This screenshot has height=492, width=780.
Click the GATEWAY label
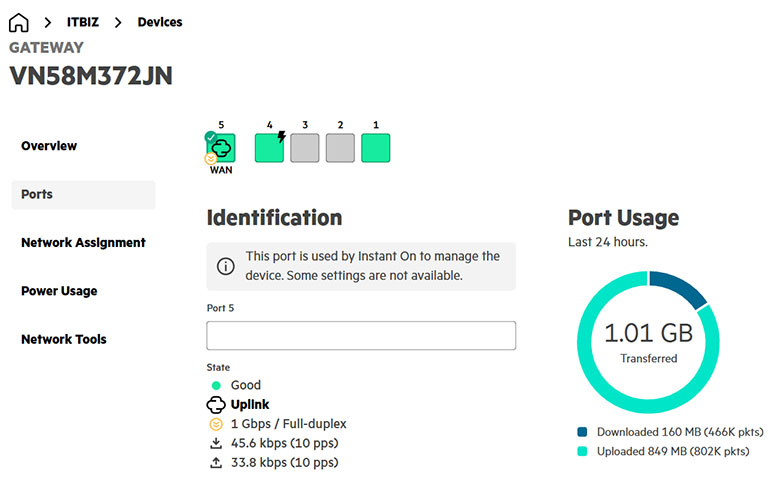[x=46, y=48]
